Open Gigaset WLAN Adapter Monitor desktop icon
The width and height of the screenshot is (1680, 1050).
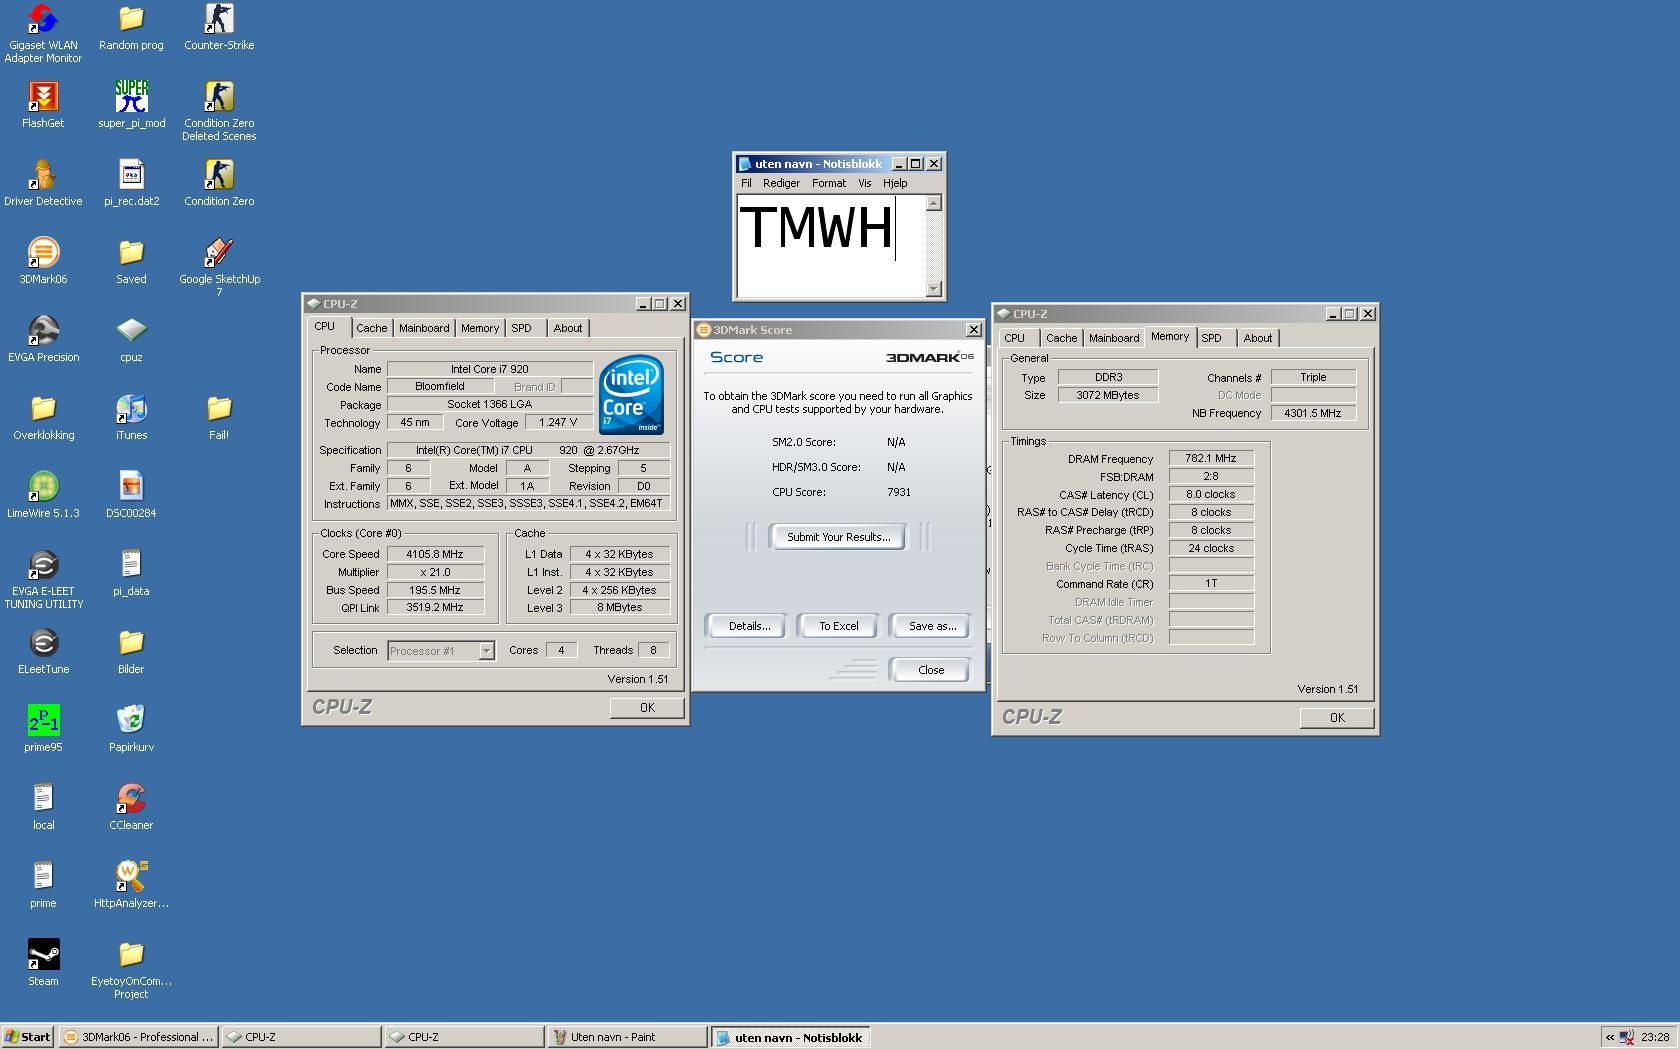[43, 33]
